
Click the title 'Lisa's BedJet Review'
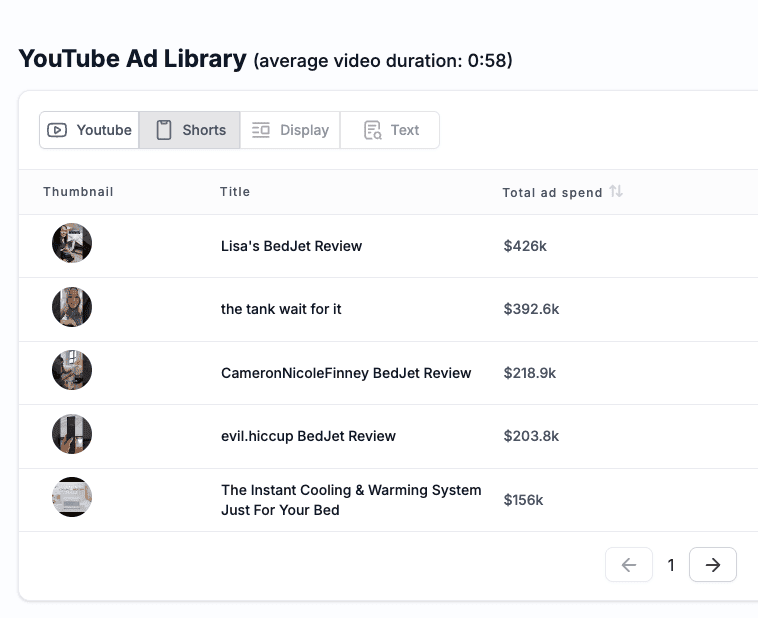point(292,246)
